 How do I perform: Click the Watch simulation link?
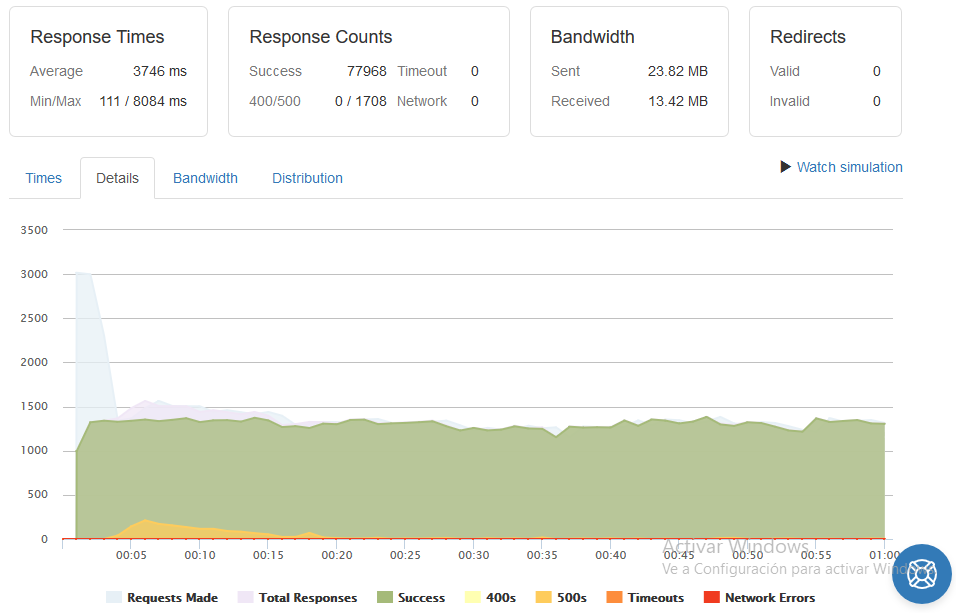[849, 167]
